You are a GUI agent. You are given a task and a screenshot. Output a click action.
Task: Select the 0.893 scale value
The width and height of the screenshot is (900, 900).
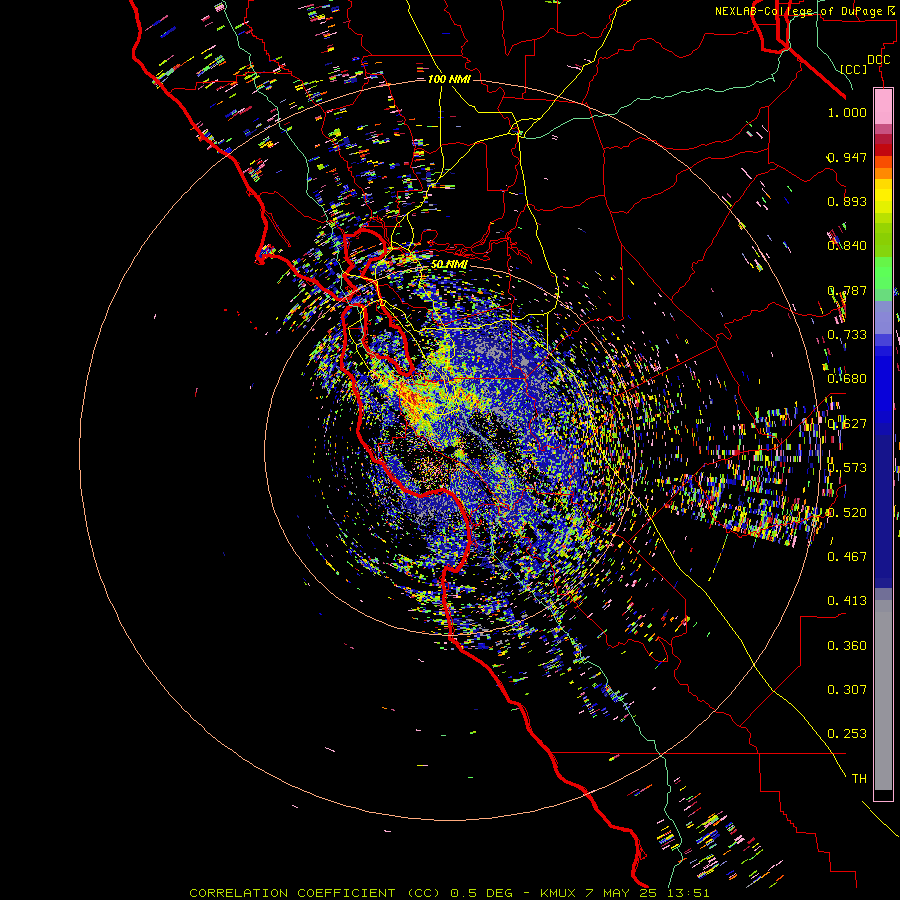pos(847,201)
